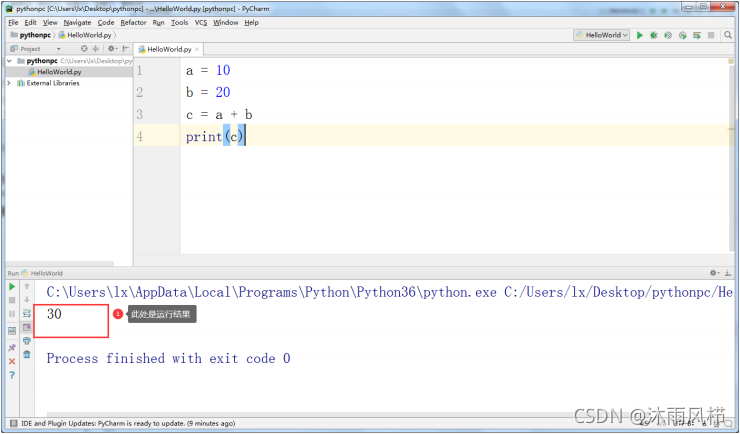Image resolution: width=740 pixels, height=434 pixels.
Task: Select the pythonpc folder in Project tree
Action: (42, 61)
